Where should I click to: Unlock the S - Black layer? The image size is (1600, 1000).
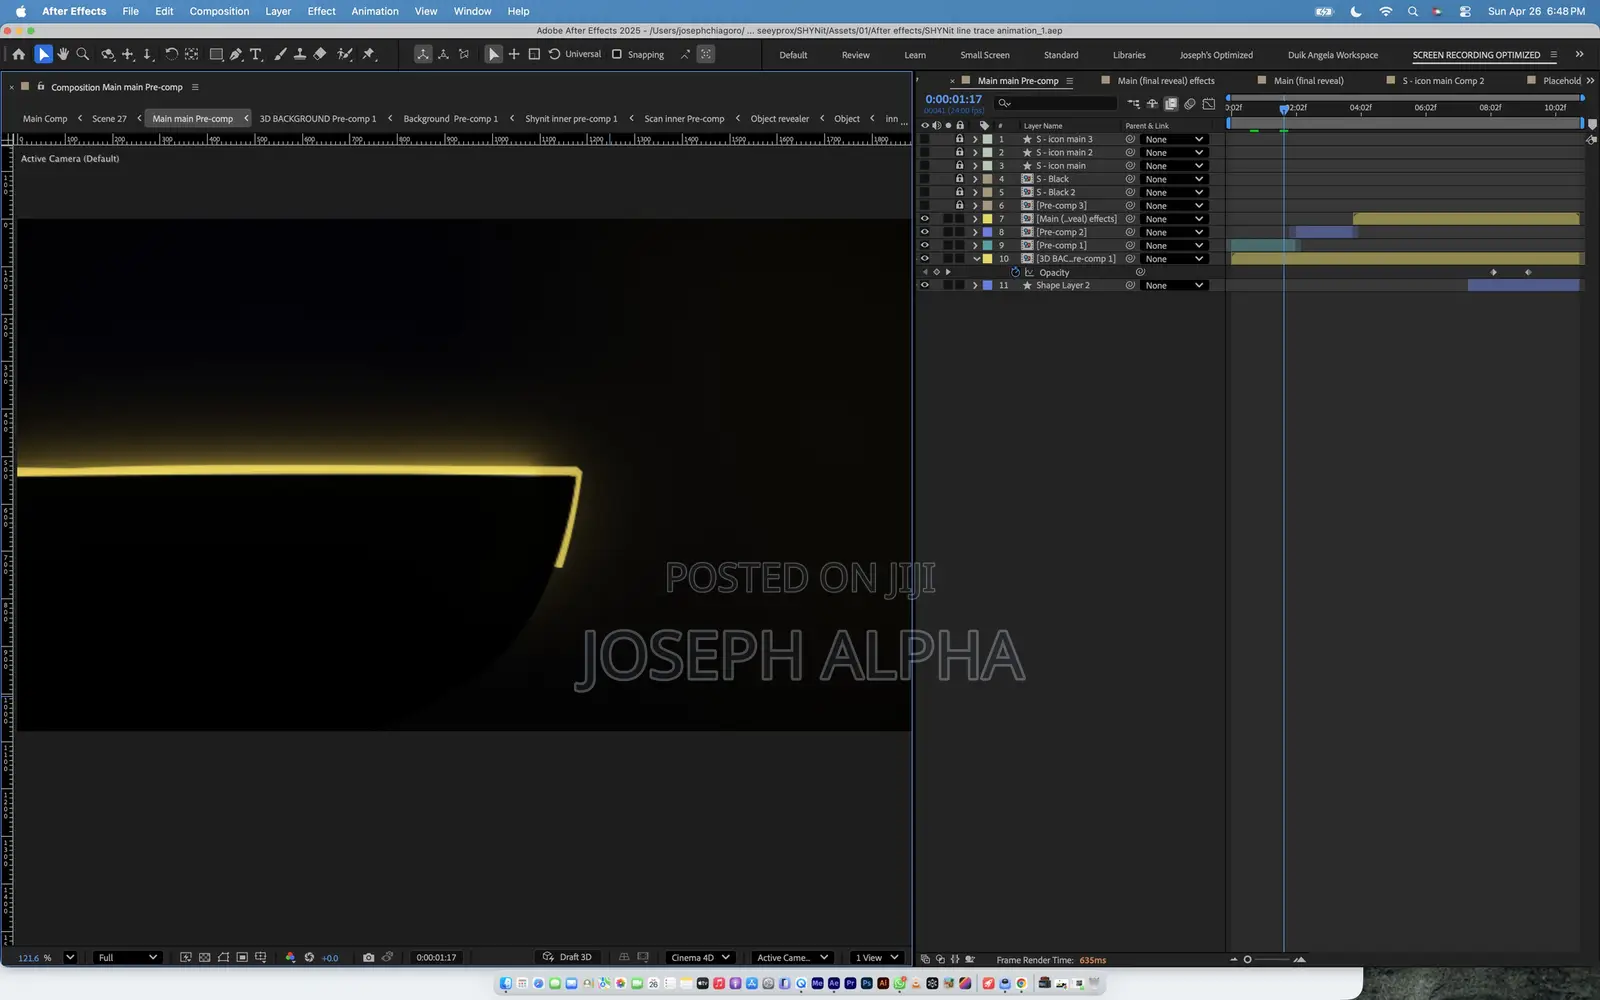click(960, 179)
